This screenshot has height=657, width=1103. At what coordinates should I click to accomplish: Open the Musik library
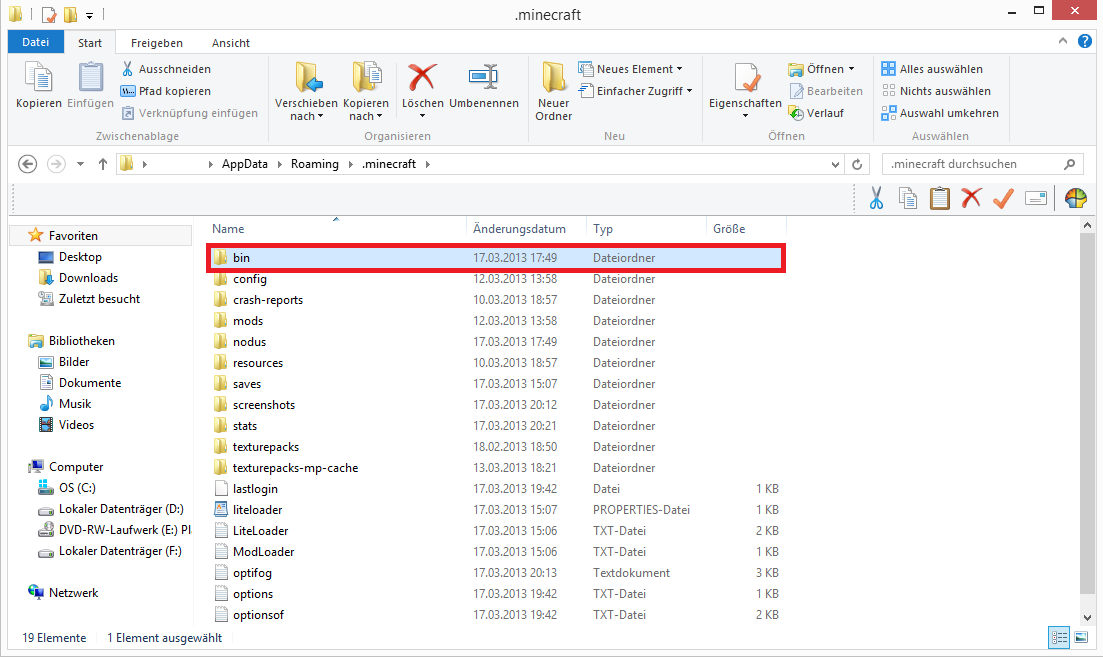click(x=75, y=404)
